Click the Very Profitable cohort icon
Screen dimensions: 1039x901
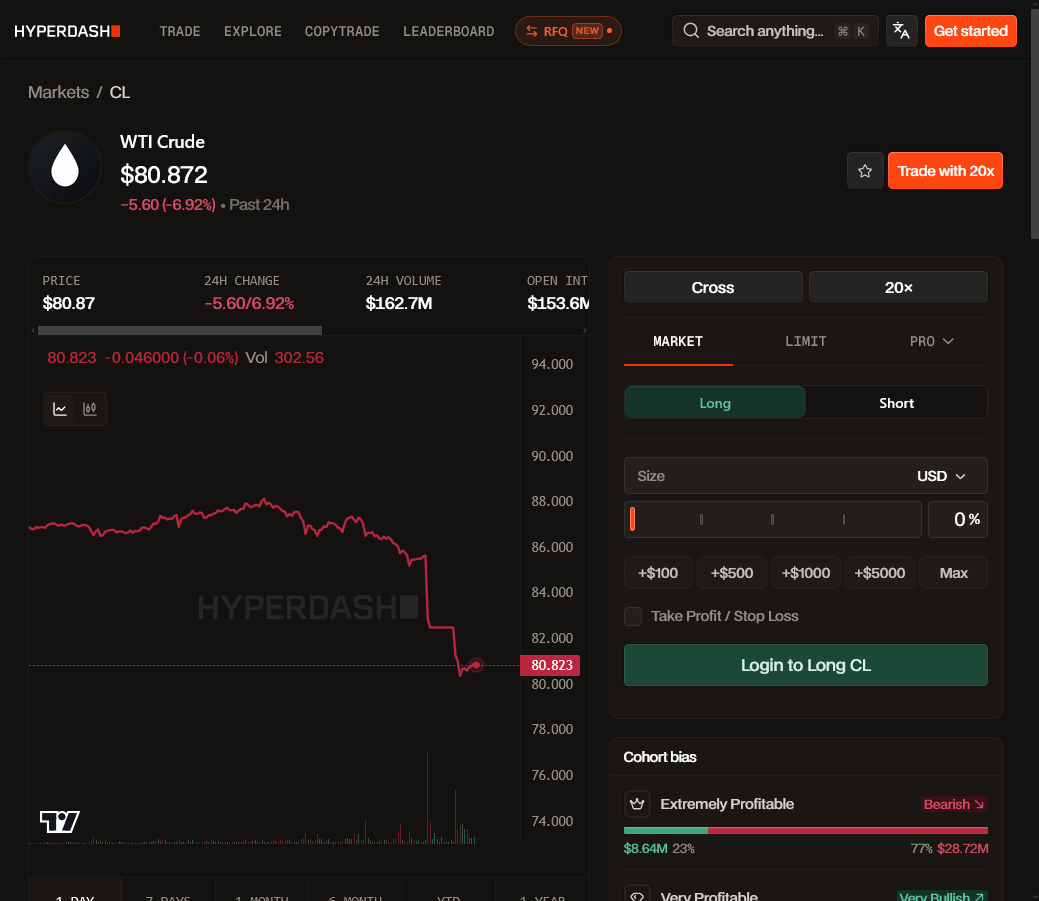(637, 894)
